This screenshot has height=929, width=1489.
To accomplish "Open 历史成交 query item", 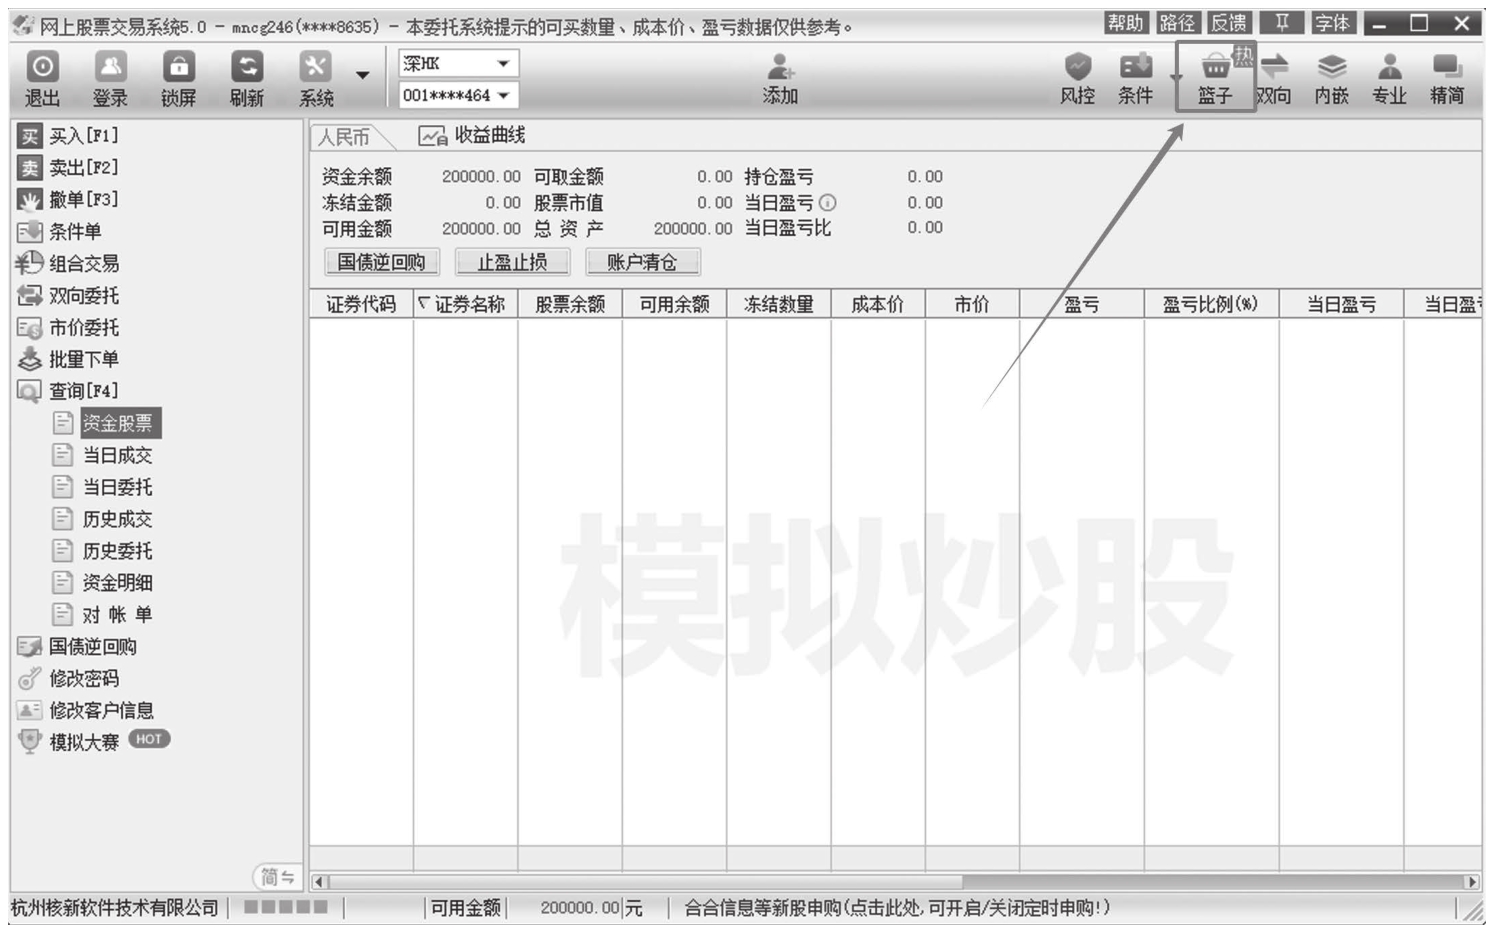I will (104, 519).
